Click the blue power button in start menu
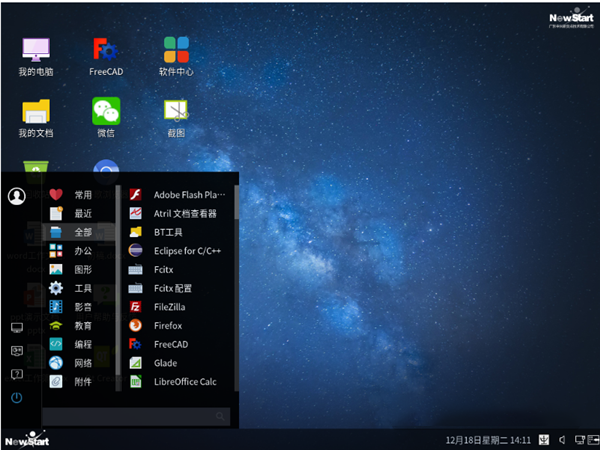 [x=16, y=398]
